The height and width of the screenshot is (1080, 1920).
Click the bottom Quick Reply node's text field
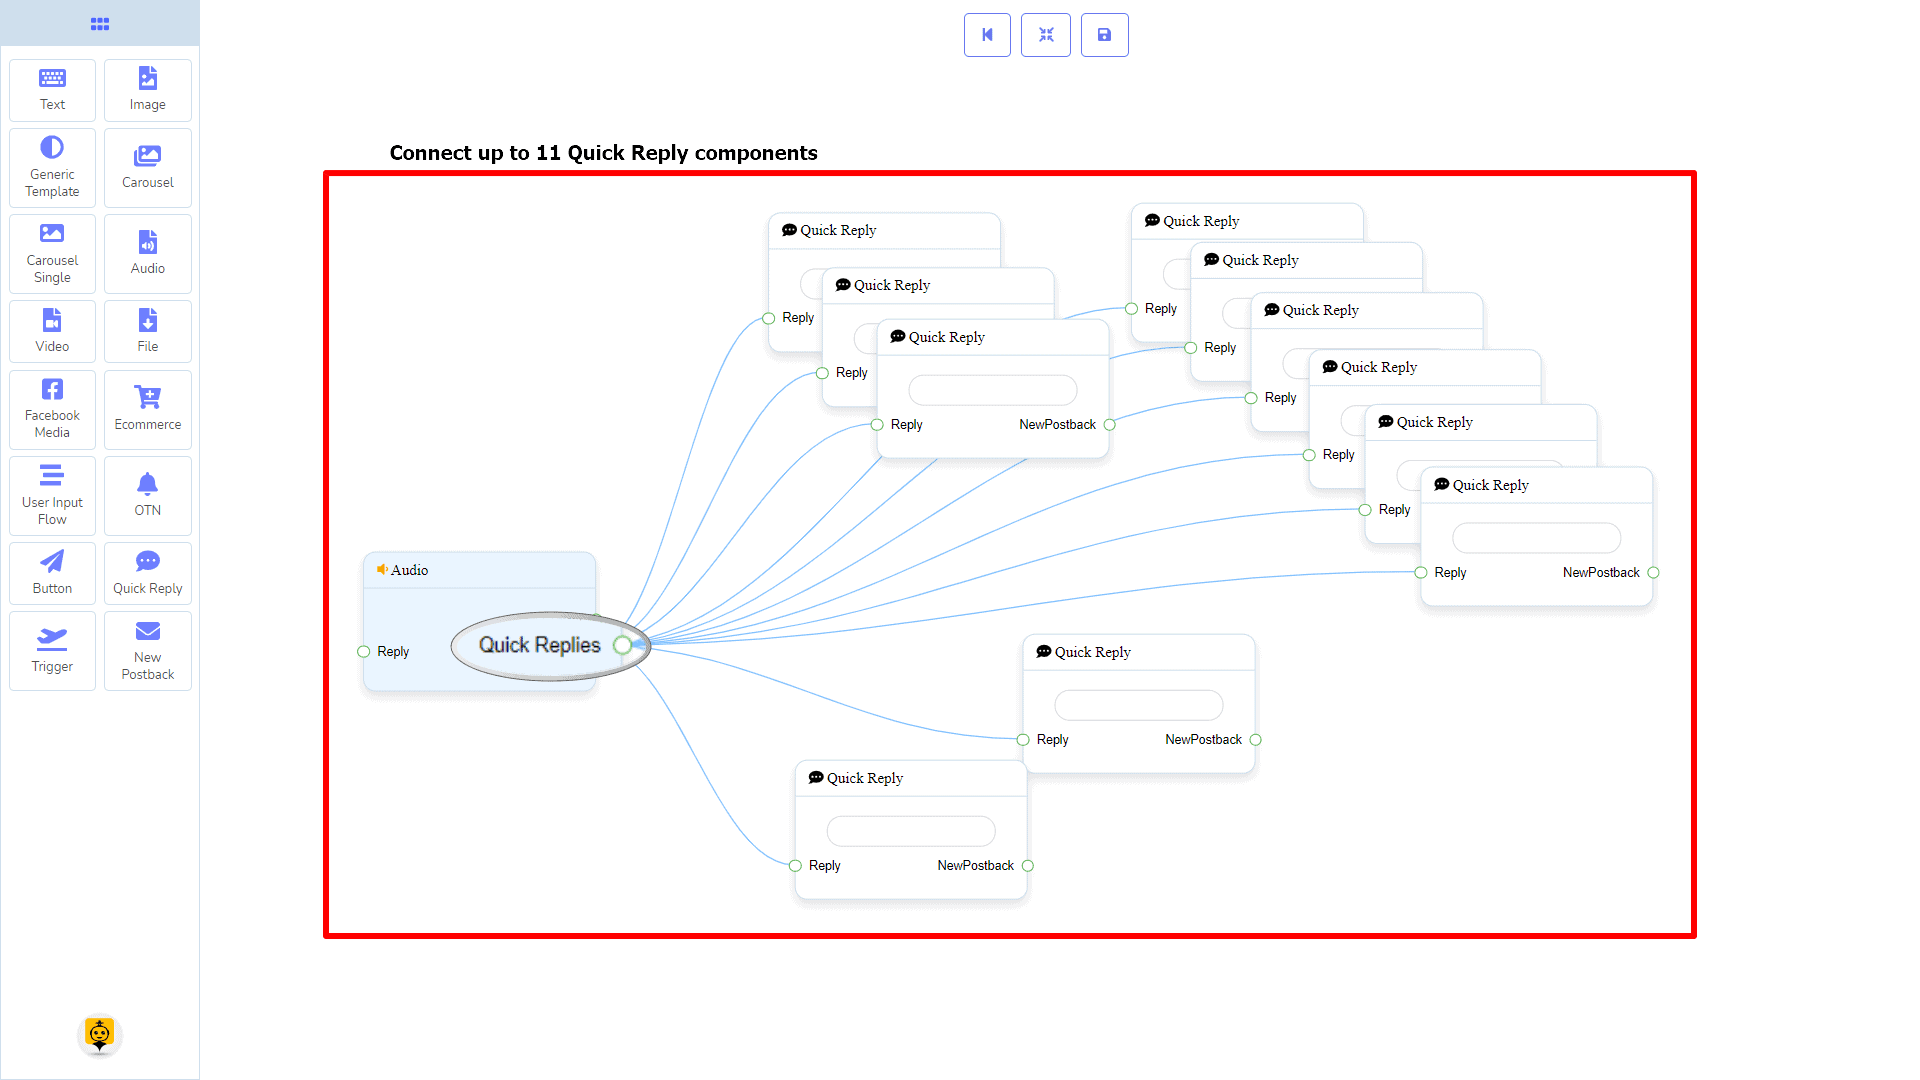(x=910, y=831)
